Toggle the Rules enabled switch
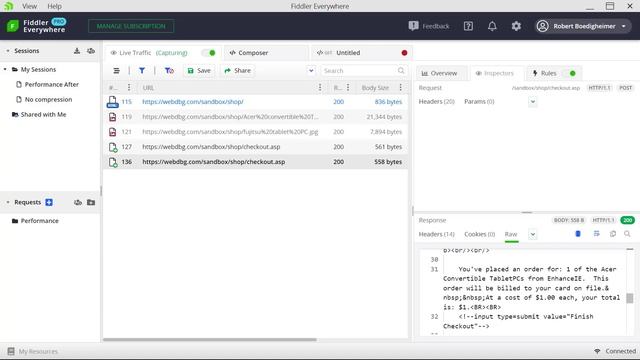 pyautogui.click(x=569, y=73)
